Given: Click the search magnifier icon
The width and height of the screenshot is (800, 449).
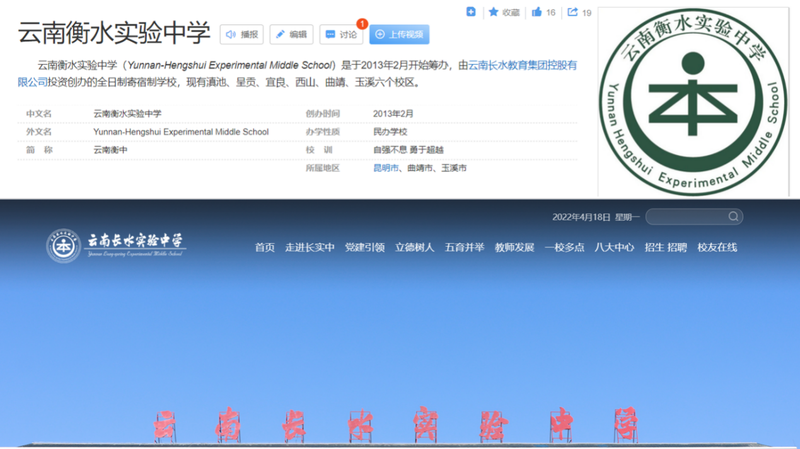Looking at the screenshot, I should (x=733, y=217).
